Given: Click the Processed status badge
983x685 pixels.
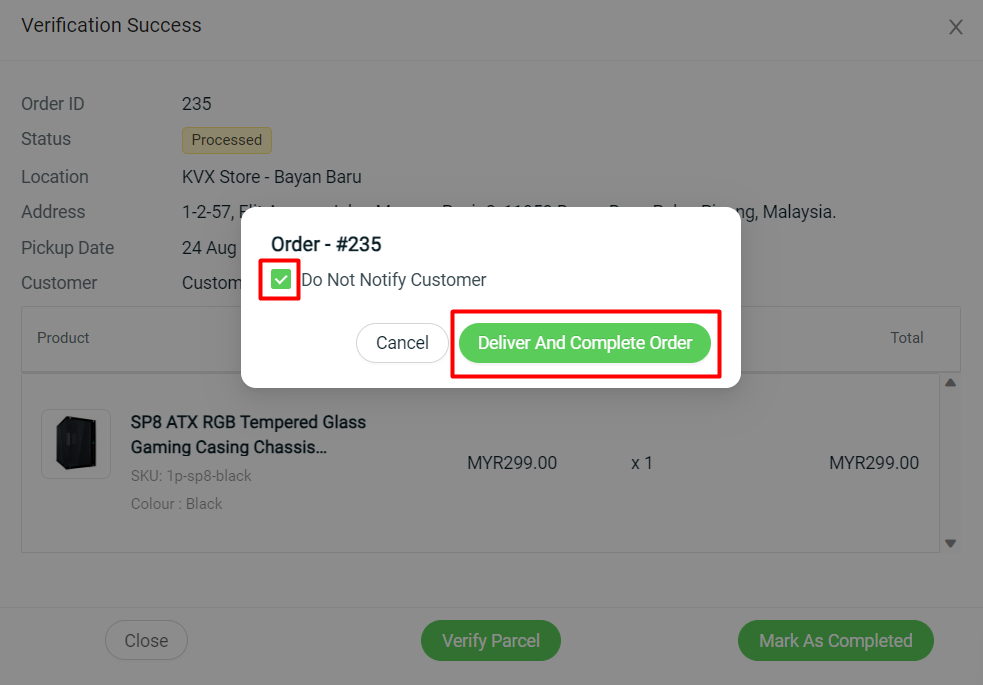Looking at the screenshot, I should click(227, 140).
